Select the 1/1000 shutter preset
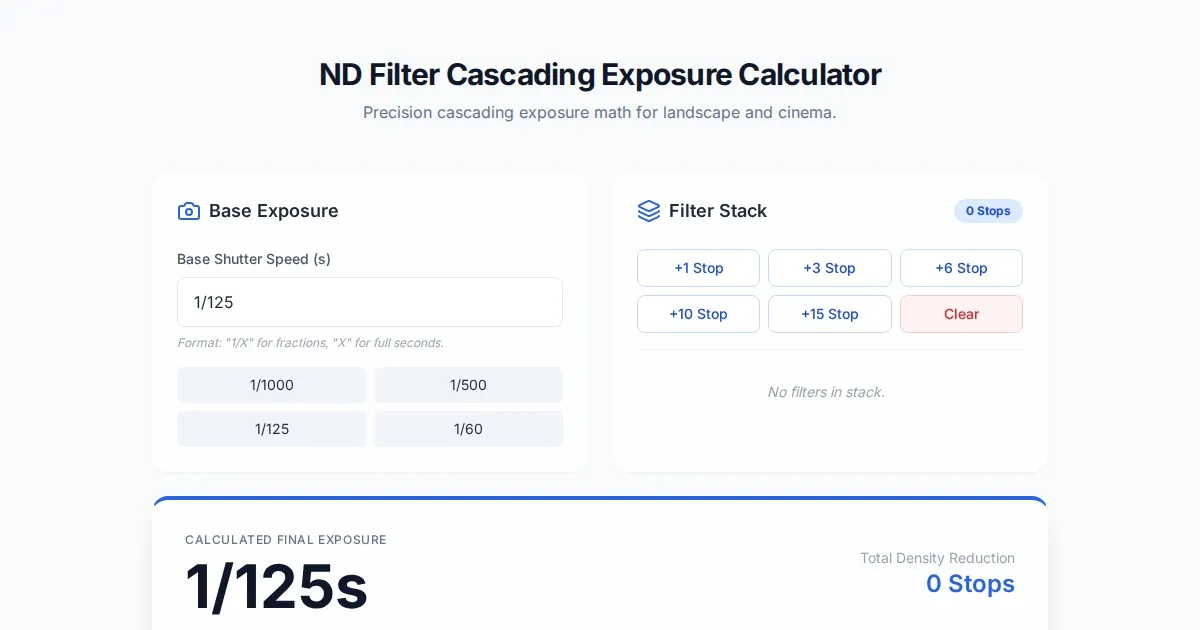 [272, 385]
